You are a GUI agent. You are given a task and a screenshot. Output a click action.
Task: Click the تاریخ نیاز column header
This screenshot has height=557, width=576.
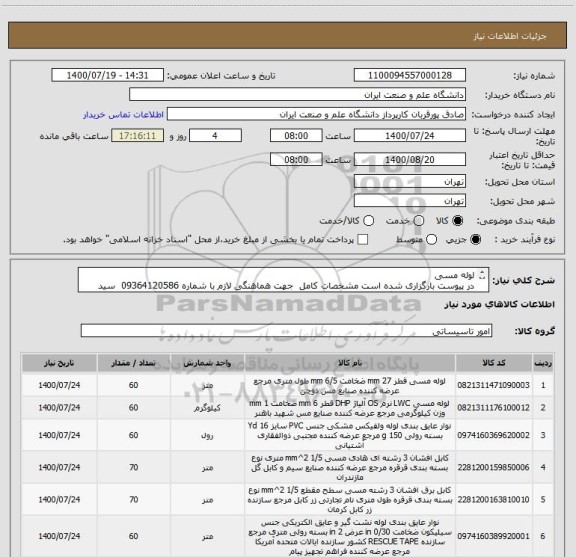pyautogui.click(x=59, y=363)
